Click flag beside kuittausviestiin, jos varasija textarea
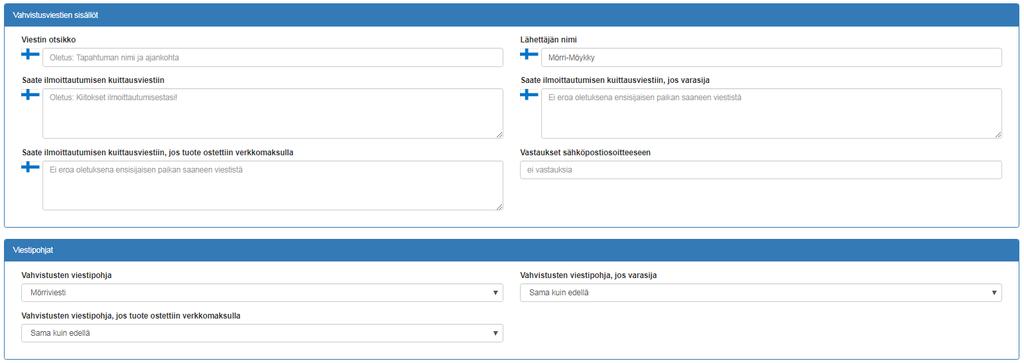 529,95
